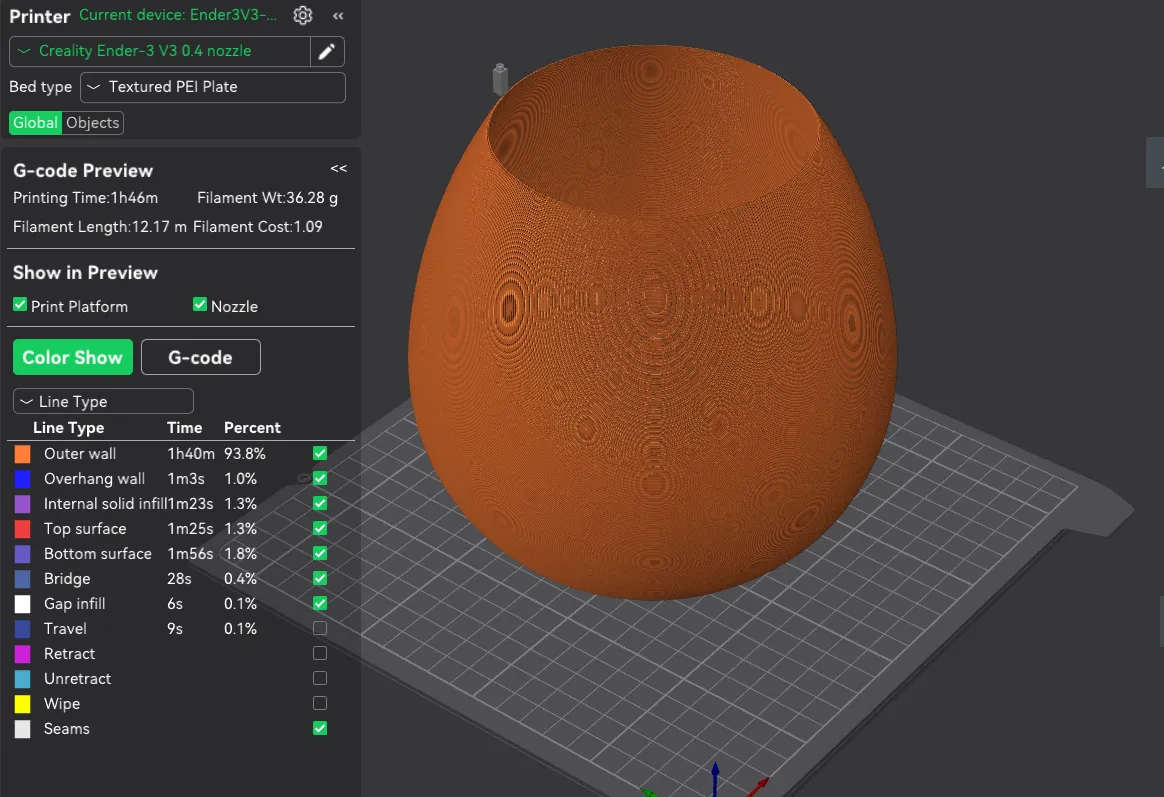
Task: Enable Travel line visibility
Action: click(x=320, y=629)
